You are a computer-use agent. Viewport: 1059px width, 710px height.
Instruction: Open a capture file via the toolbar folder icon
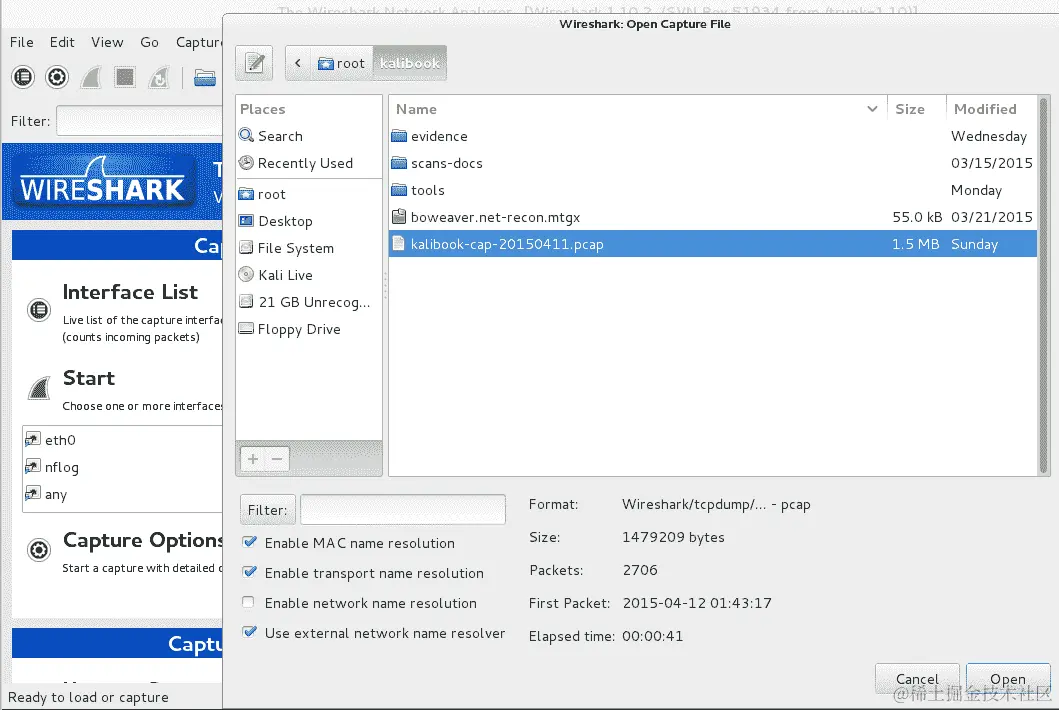point(205,78)
